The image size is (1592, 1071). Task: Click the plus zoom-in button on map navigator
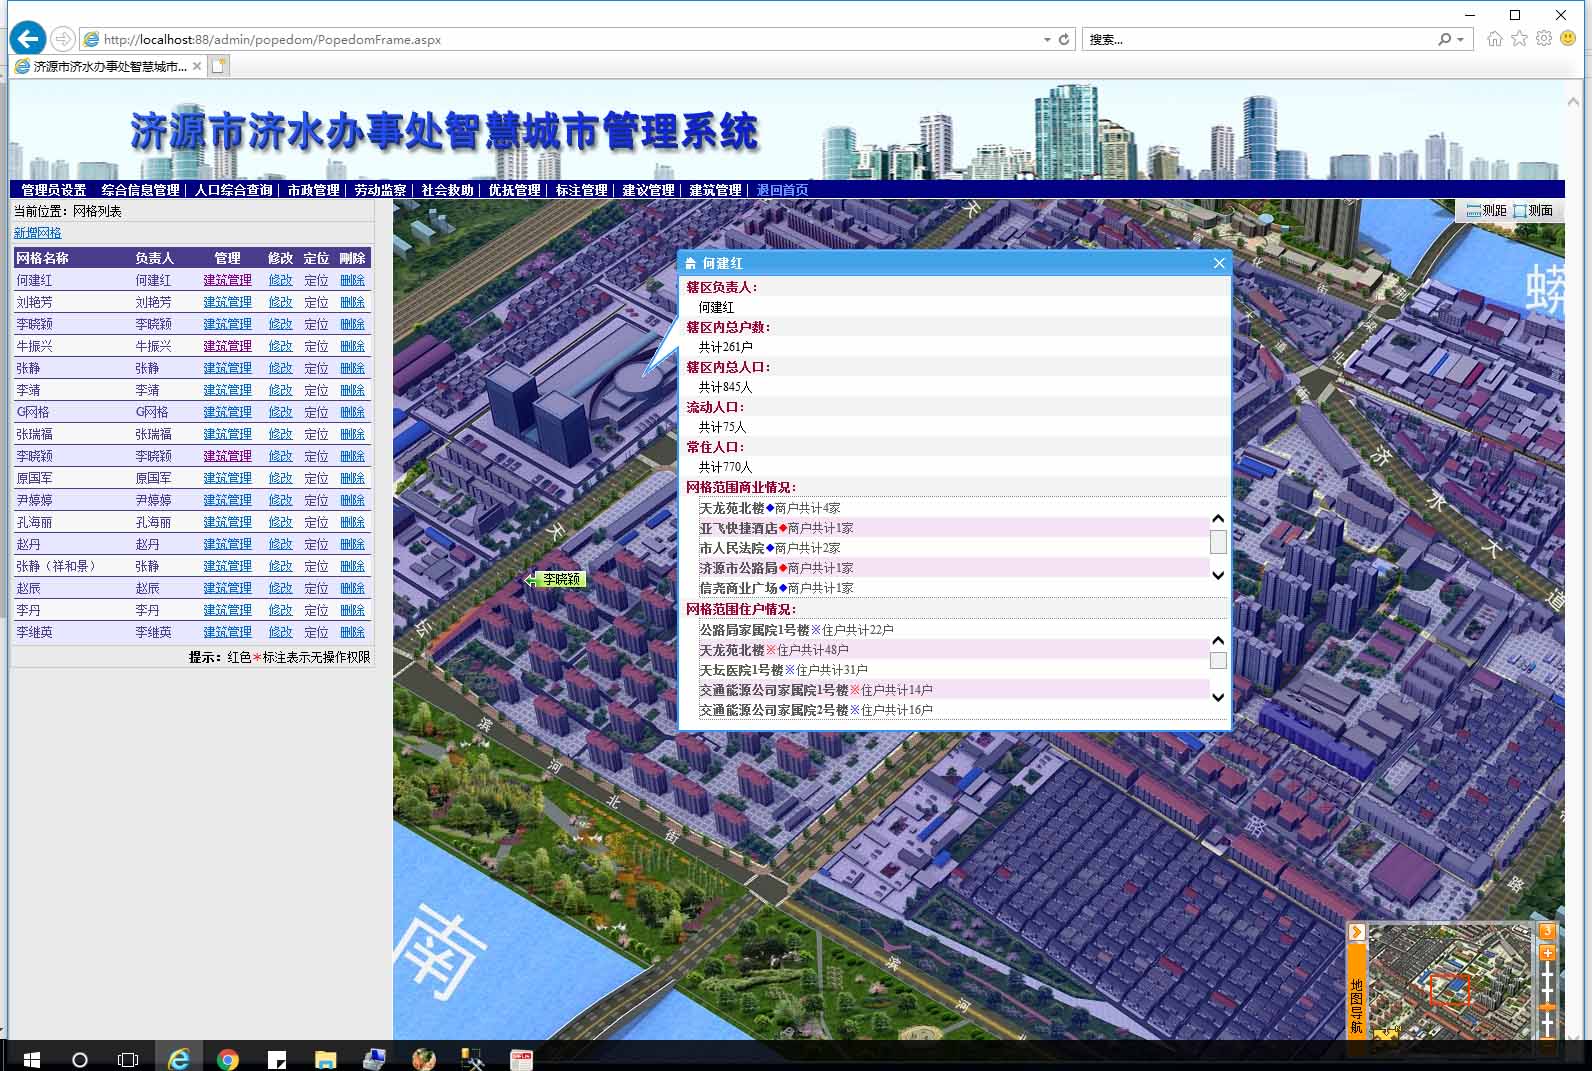point(1547,953)
